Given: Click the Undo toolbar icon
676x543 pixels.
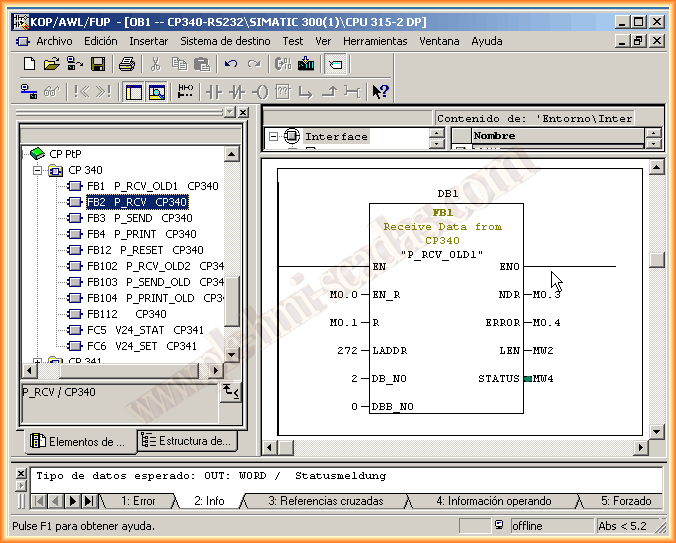Looking at the screenshot, I should (x=231, y=64).
